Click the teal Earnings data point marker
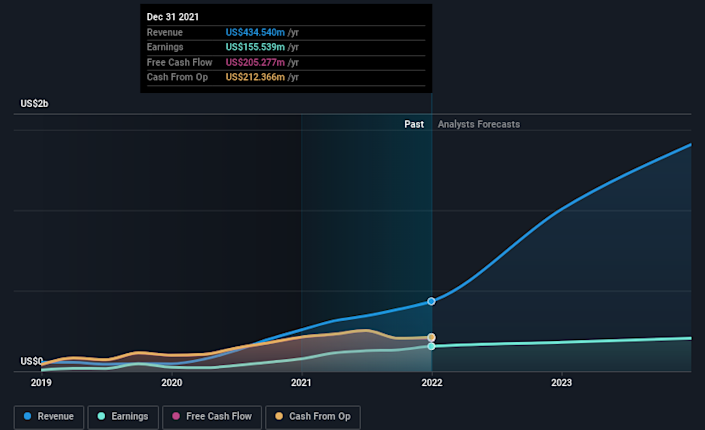This screenshot has height=430, width=705. (432, 346)
